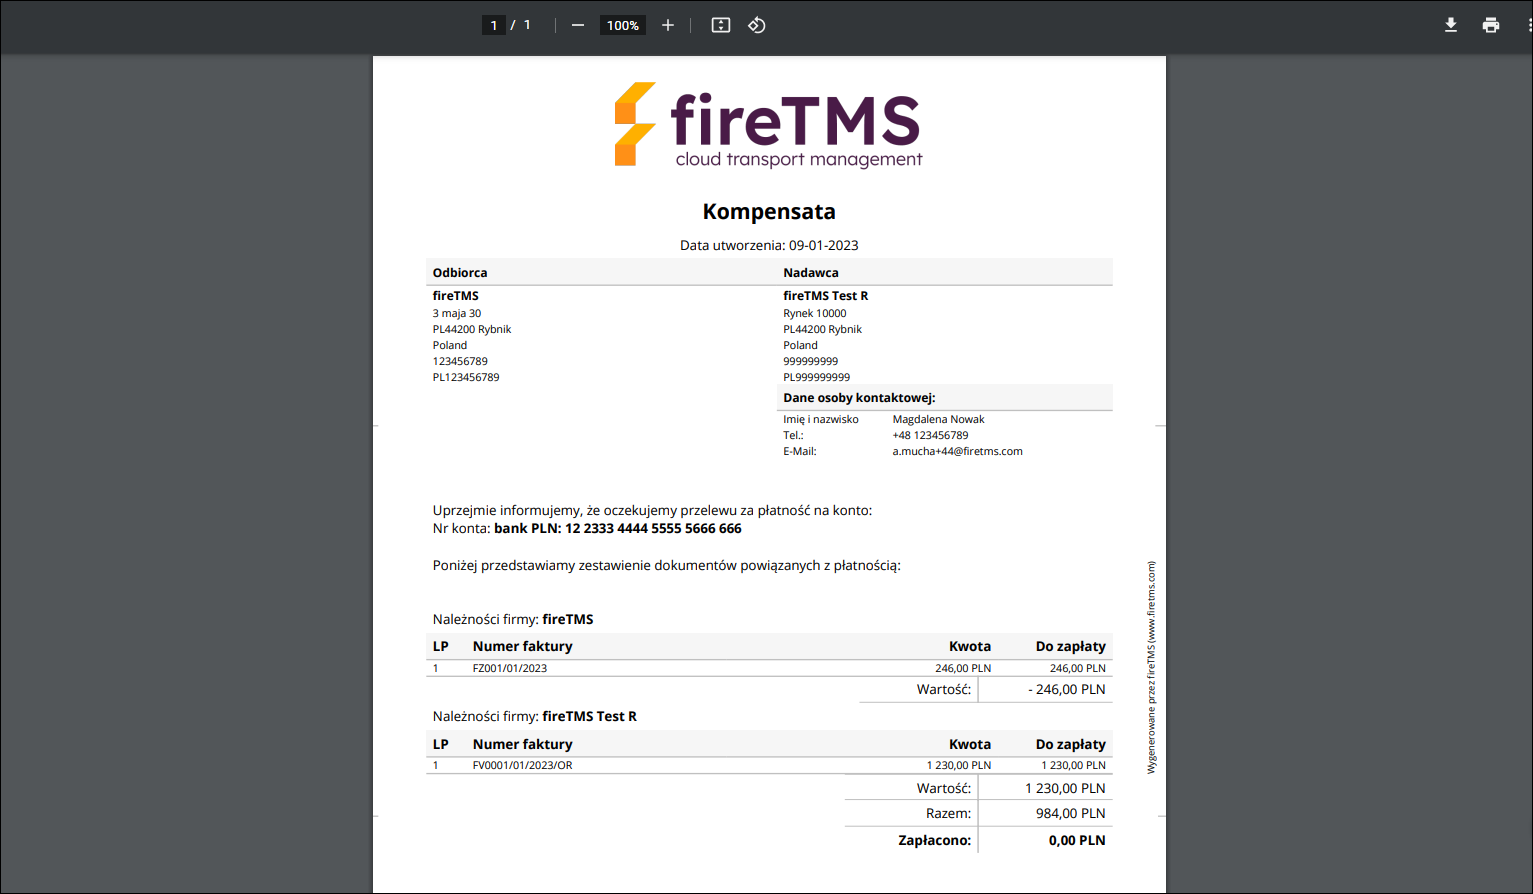Screen dimensions: 1533x894
Task: Click recipient phone number 123456789
Action: coord(460,361)
